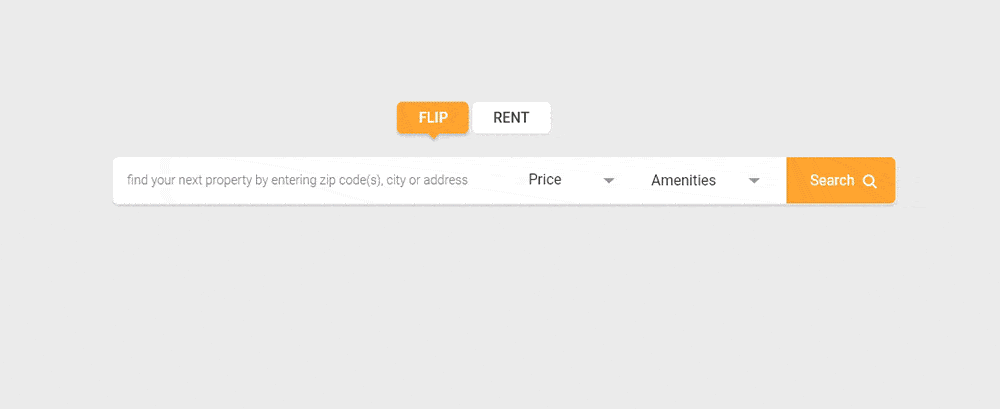This screenshot has width=1000, height=409.
Task: Click the magnifying glass search icon
Action: [x=869, y=181]
